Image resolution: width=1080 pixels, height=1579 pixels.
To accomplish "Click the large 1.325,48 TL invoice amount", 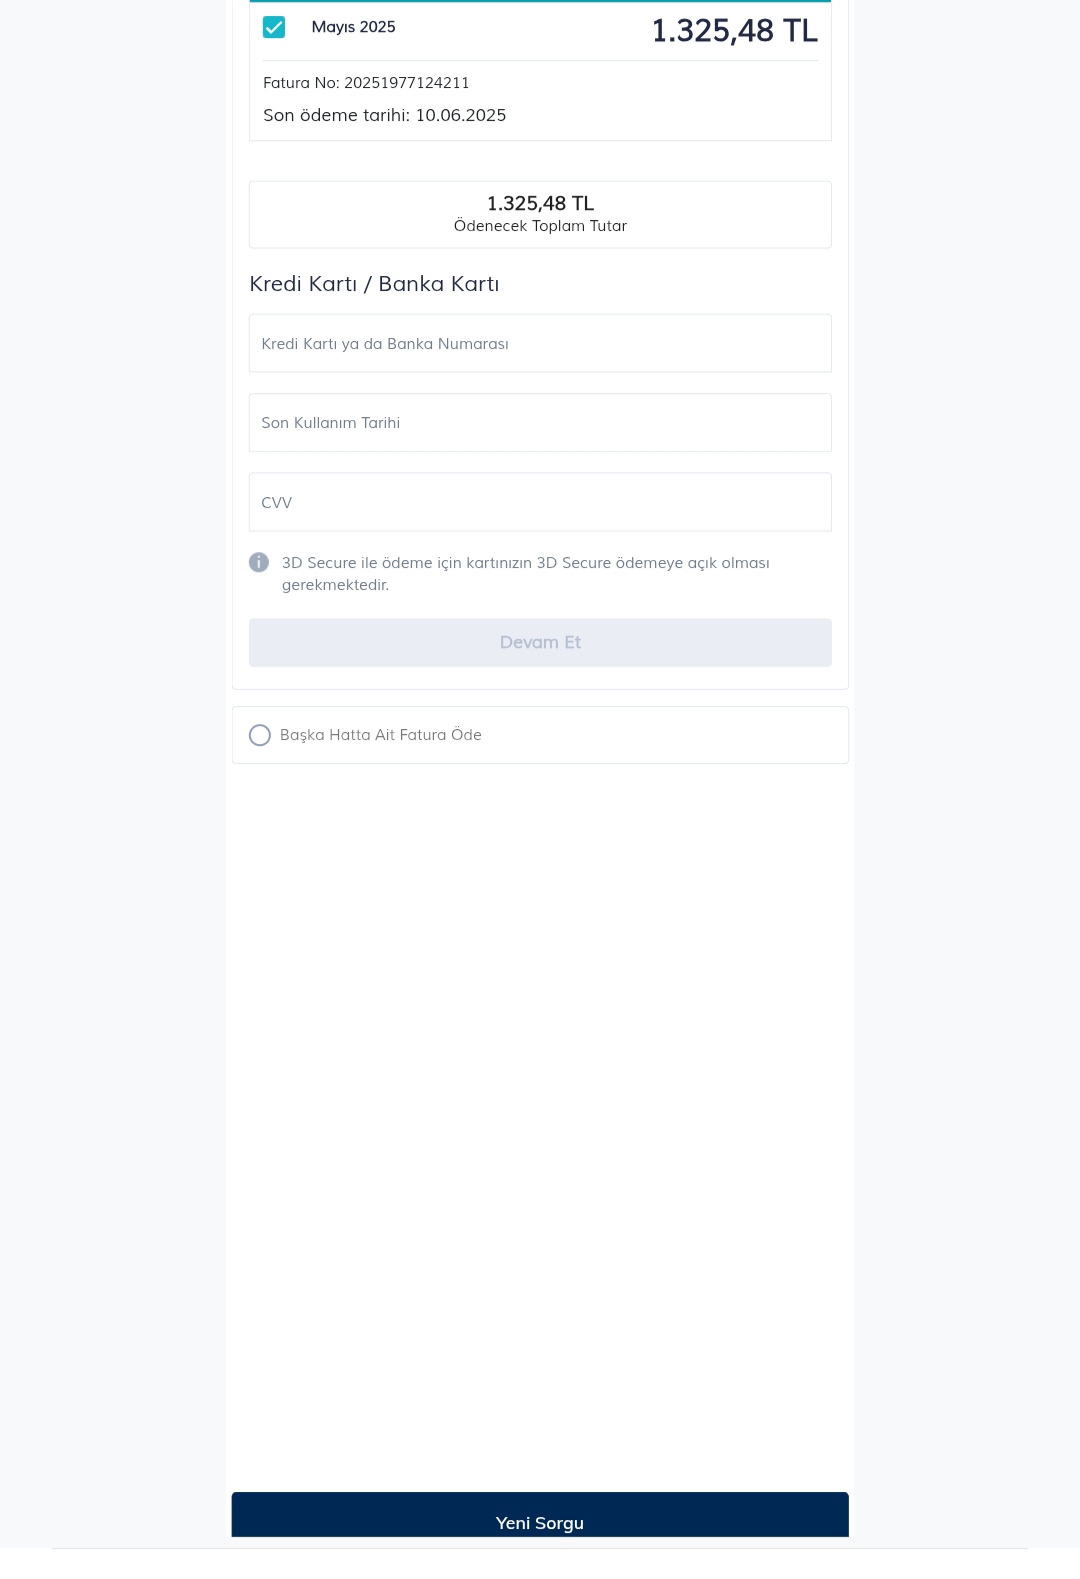I will (x=735, y=31).
